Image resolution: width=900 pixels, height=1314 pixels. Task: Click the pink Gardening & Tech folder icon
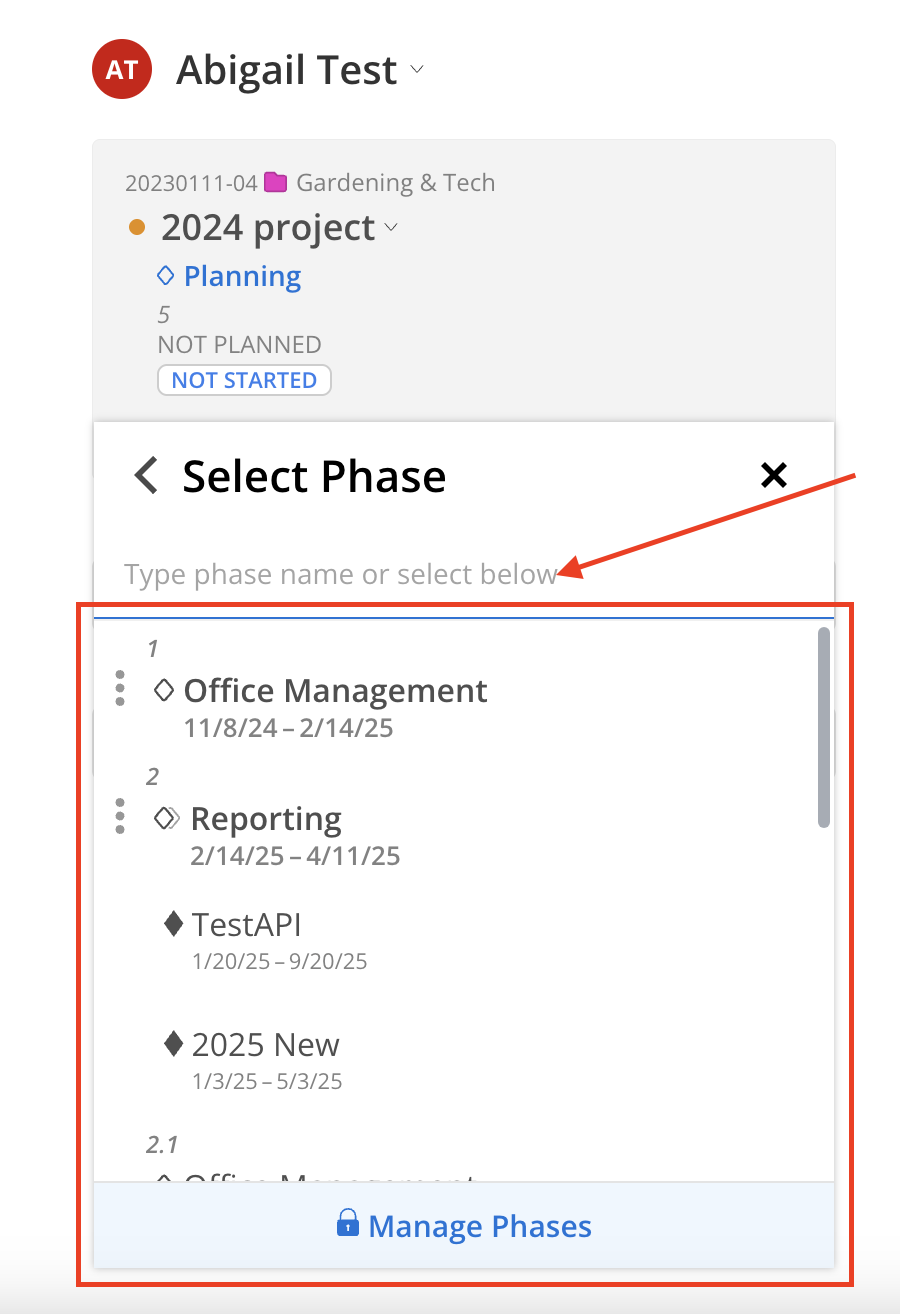click(276, 182)
